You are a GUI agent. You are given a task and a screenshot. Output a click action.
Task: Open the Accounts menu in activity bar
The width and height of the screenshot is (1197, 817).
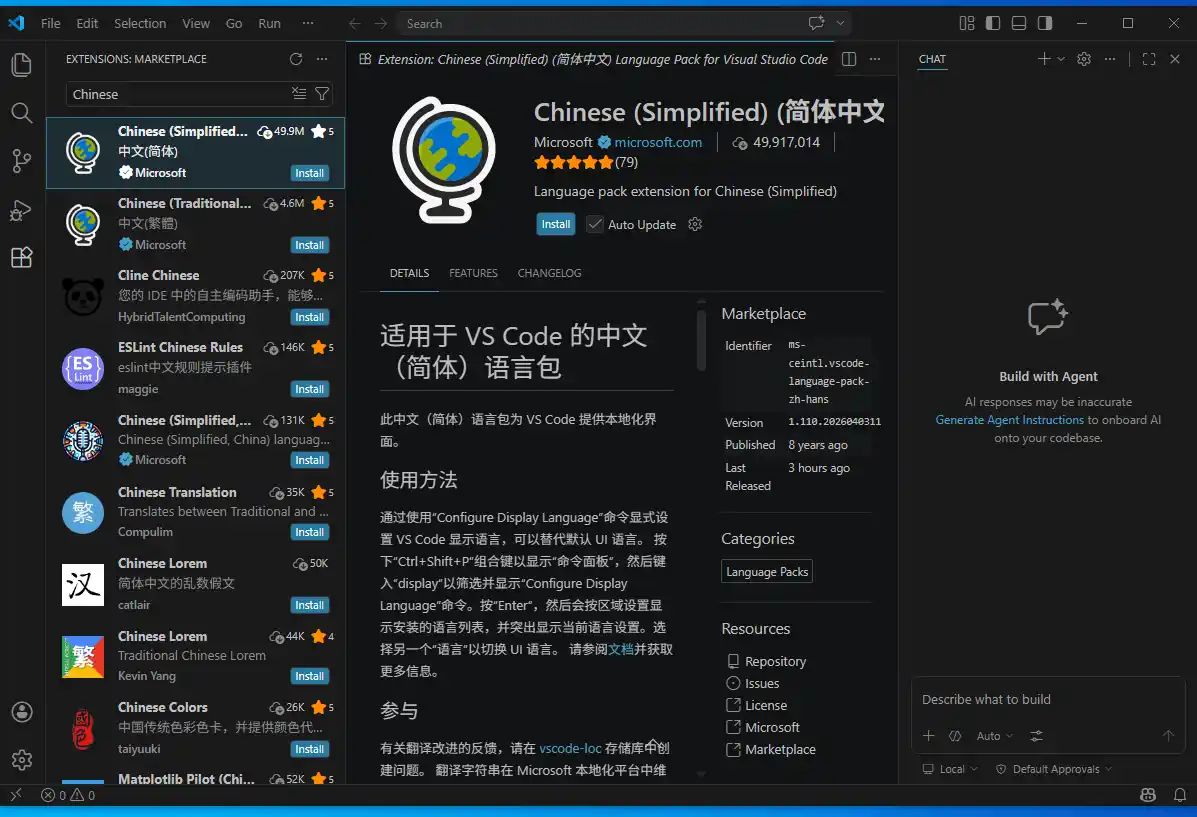(x=21, y=712)
